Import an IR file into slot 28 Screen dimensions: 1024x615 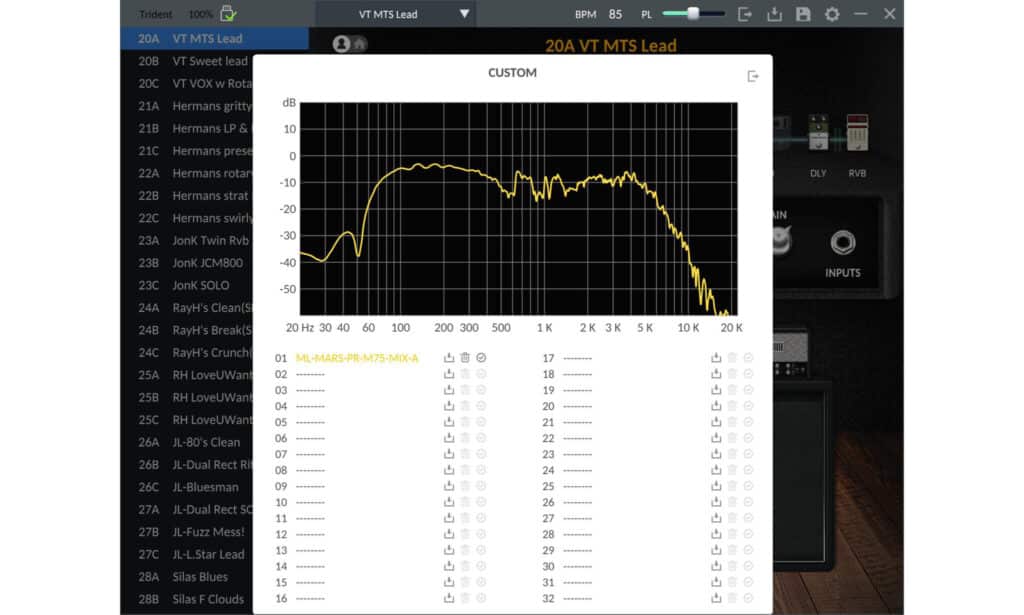point(716,534)
